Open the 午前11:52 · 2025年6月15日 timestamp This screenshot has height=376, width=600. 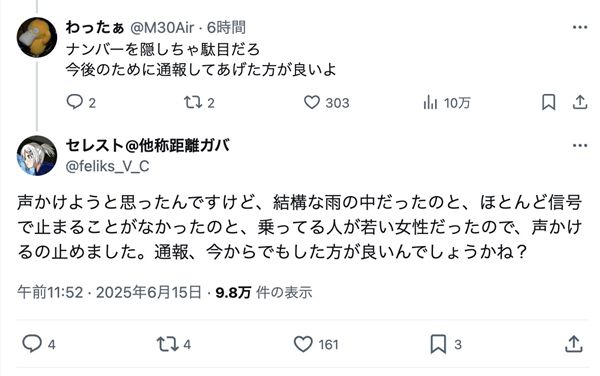coord(109,293)
